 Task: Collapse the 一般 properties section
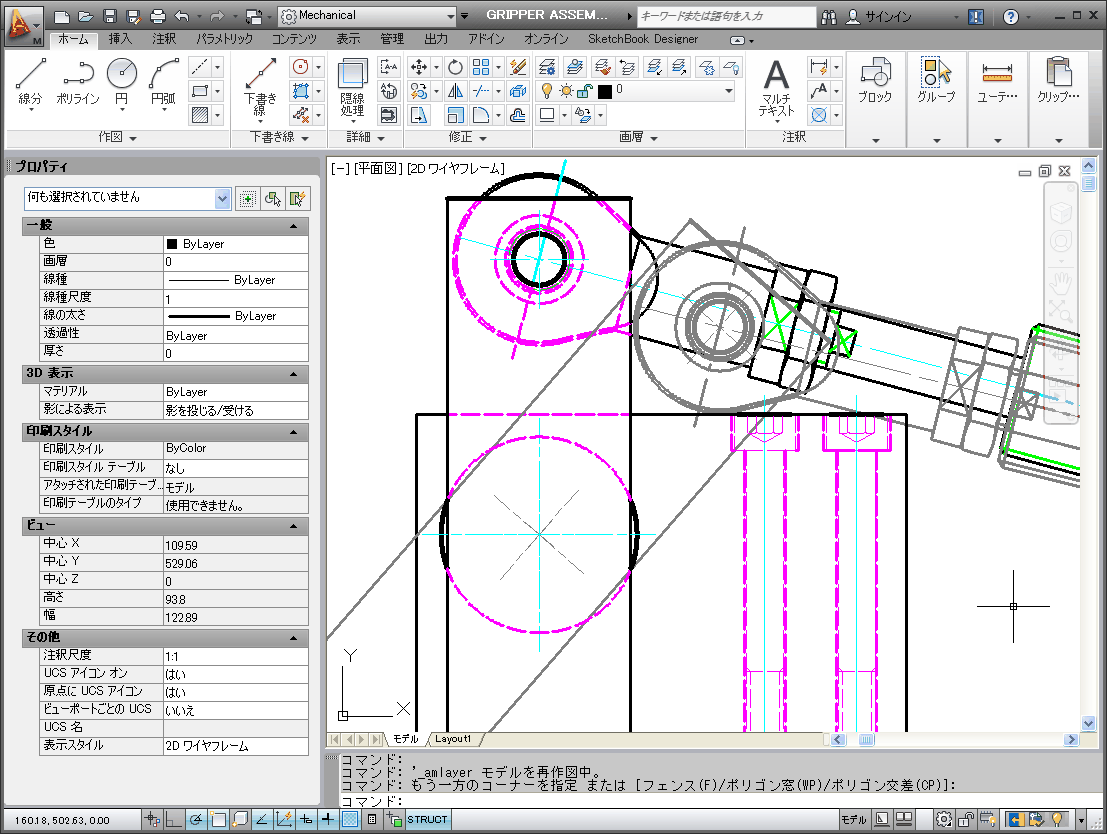point(294,226)
